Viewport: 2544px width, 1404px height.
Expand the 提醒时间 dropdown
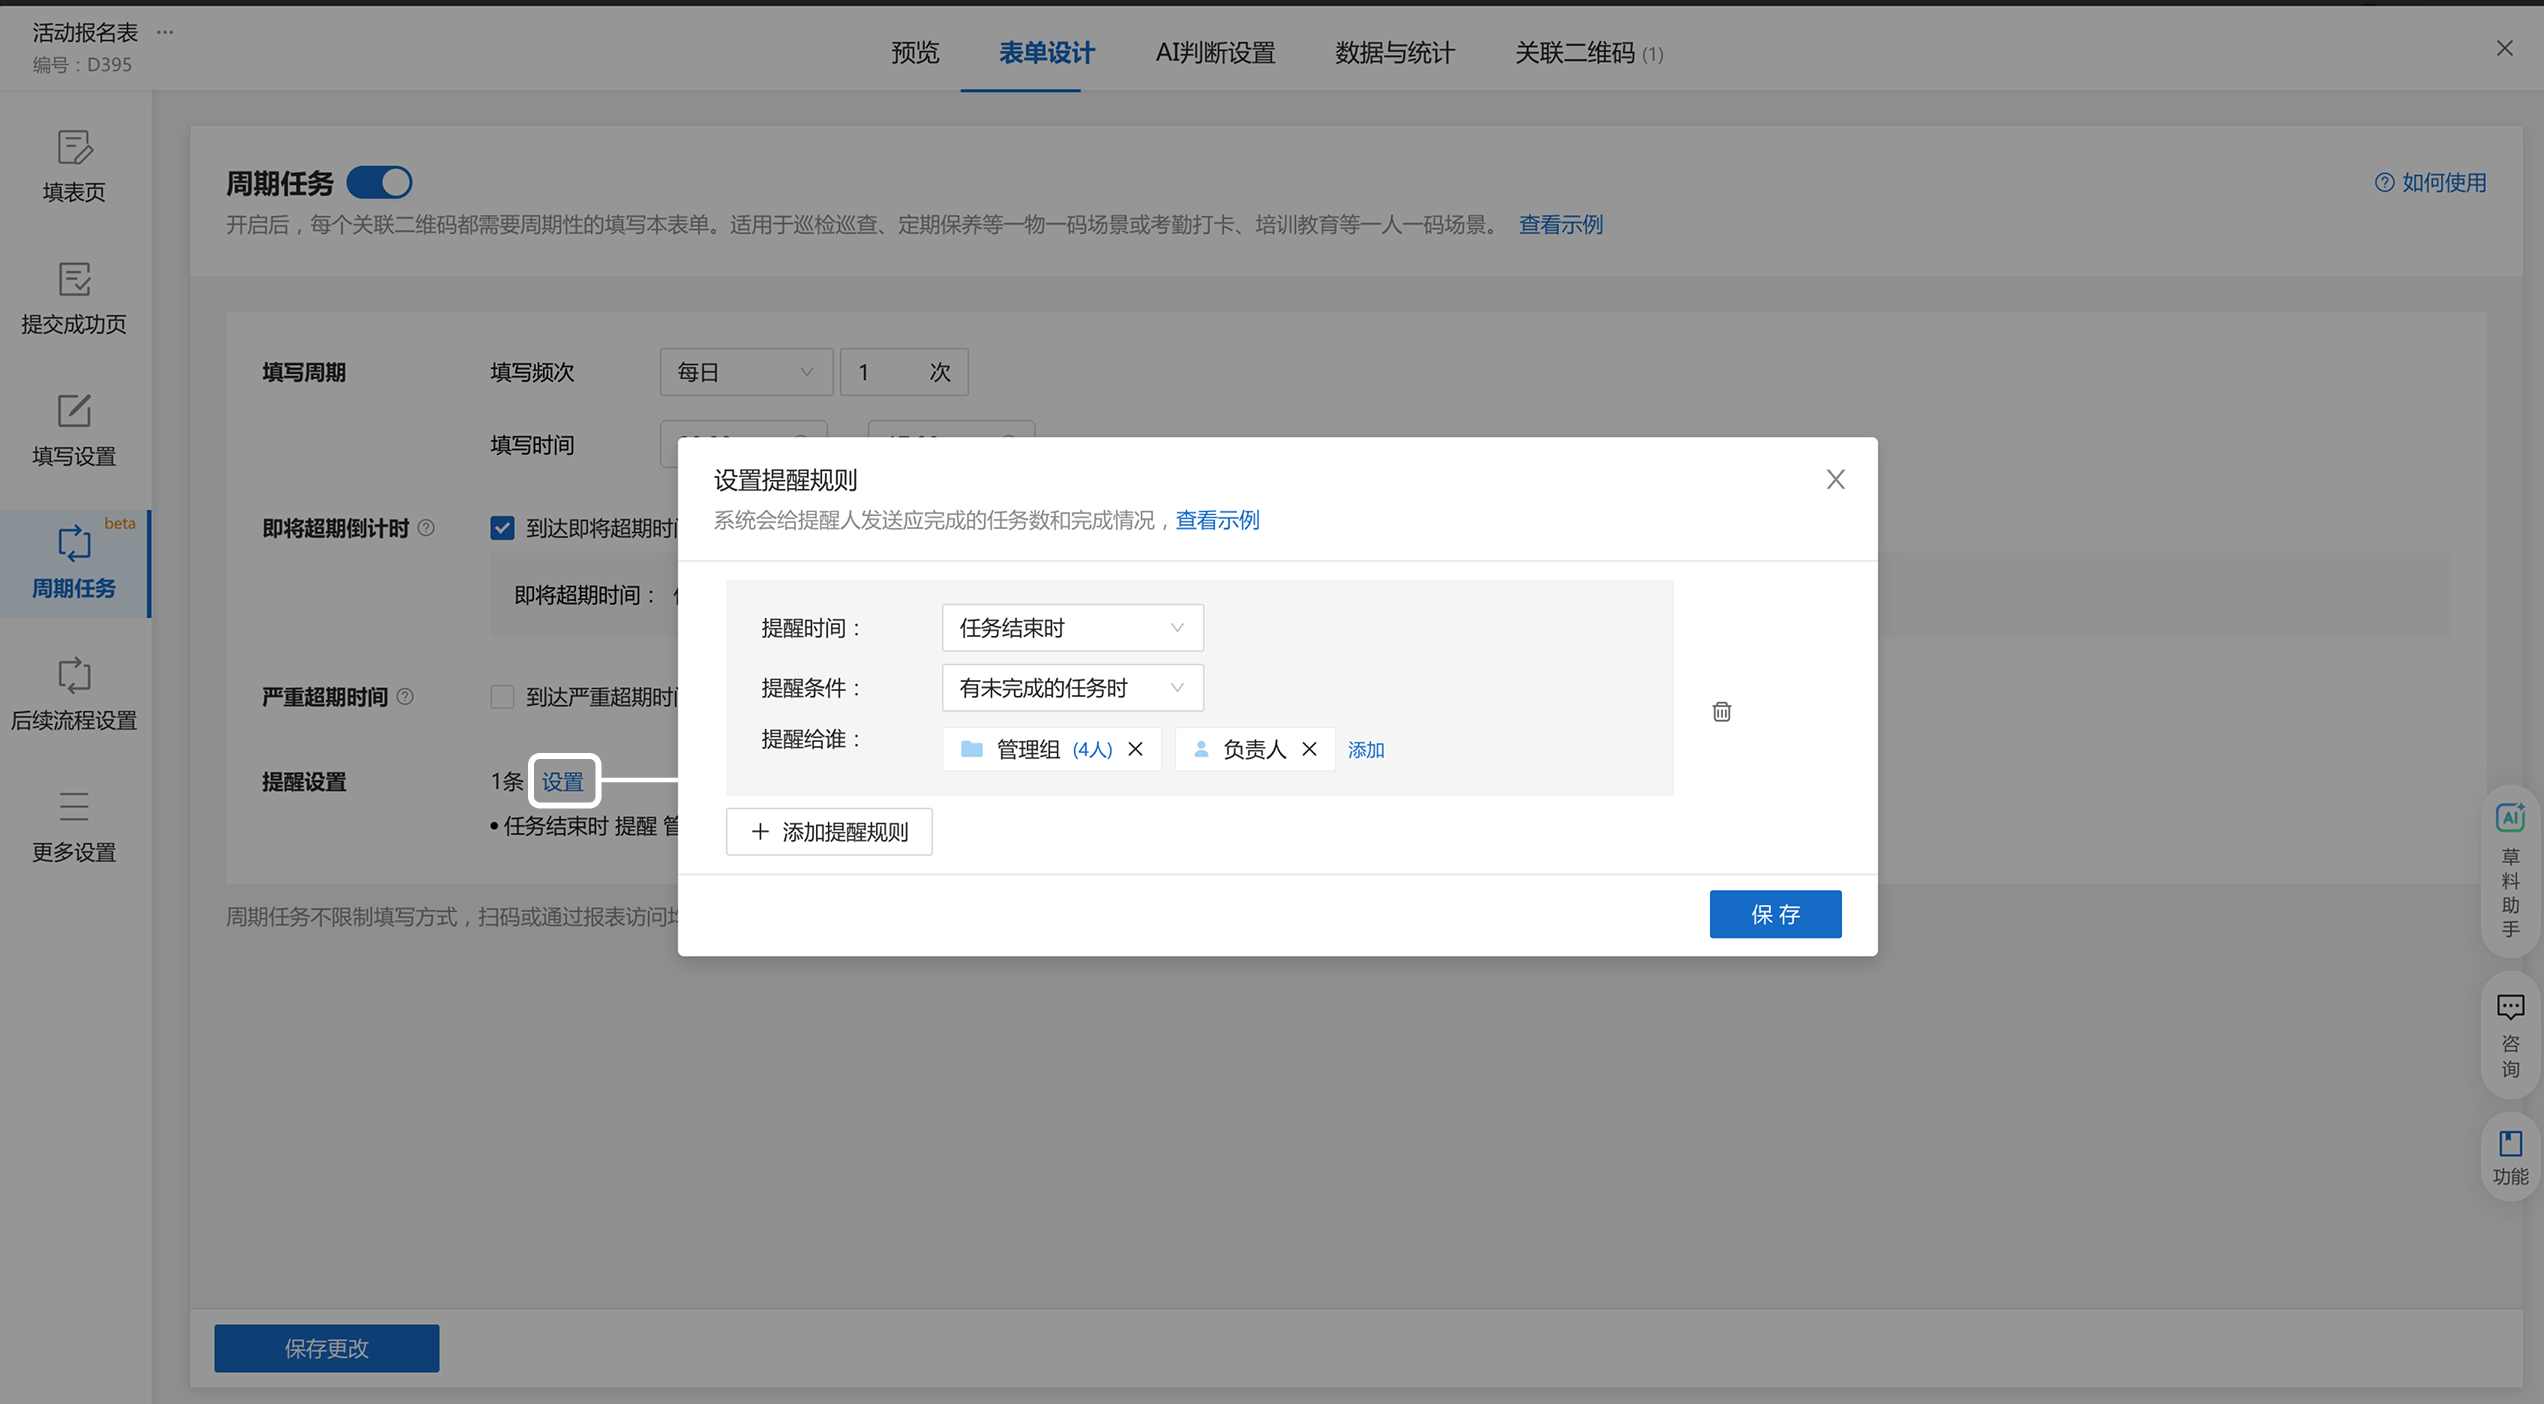(1072, 628)
